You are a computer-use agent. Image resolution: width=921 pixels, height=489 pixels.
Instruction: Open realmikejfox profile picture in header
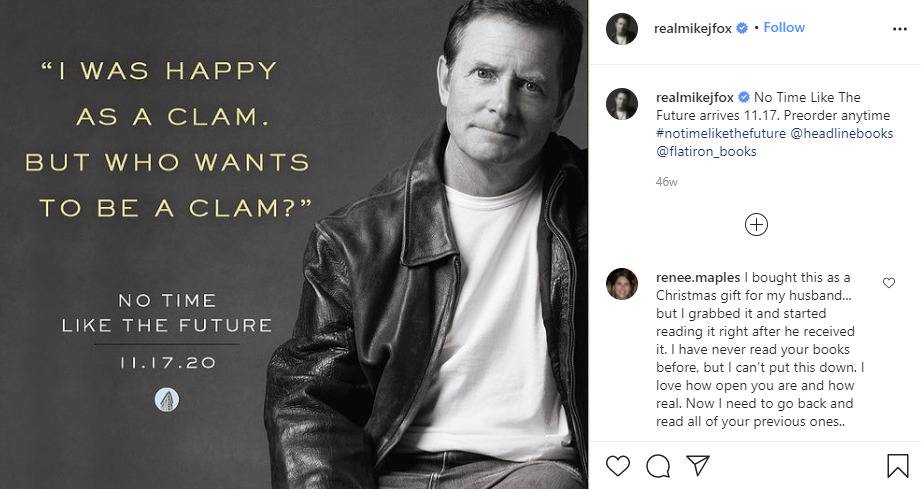point(622,29)
